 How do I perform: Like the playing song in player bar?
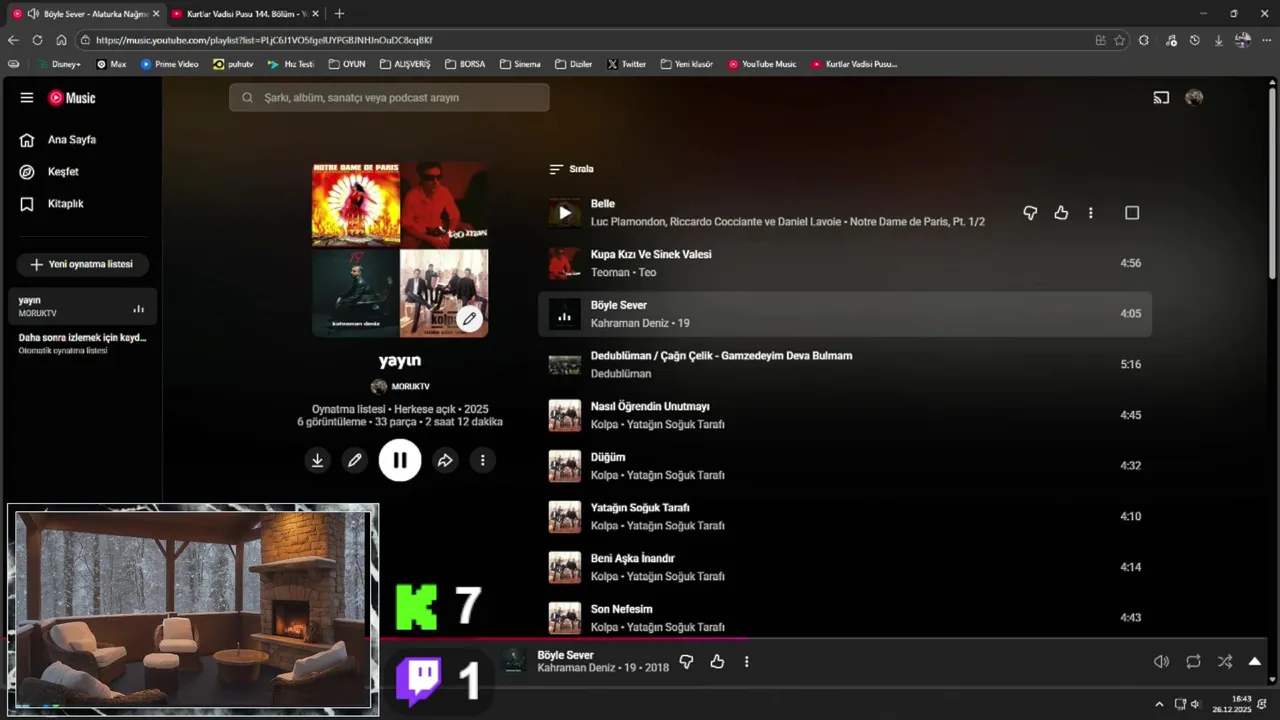pyautogui.click(x=717, y=662)
